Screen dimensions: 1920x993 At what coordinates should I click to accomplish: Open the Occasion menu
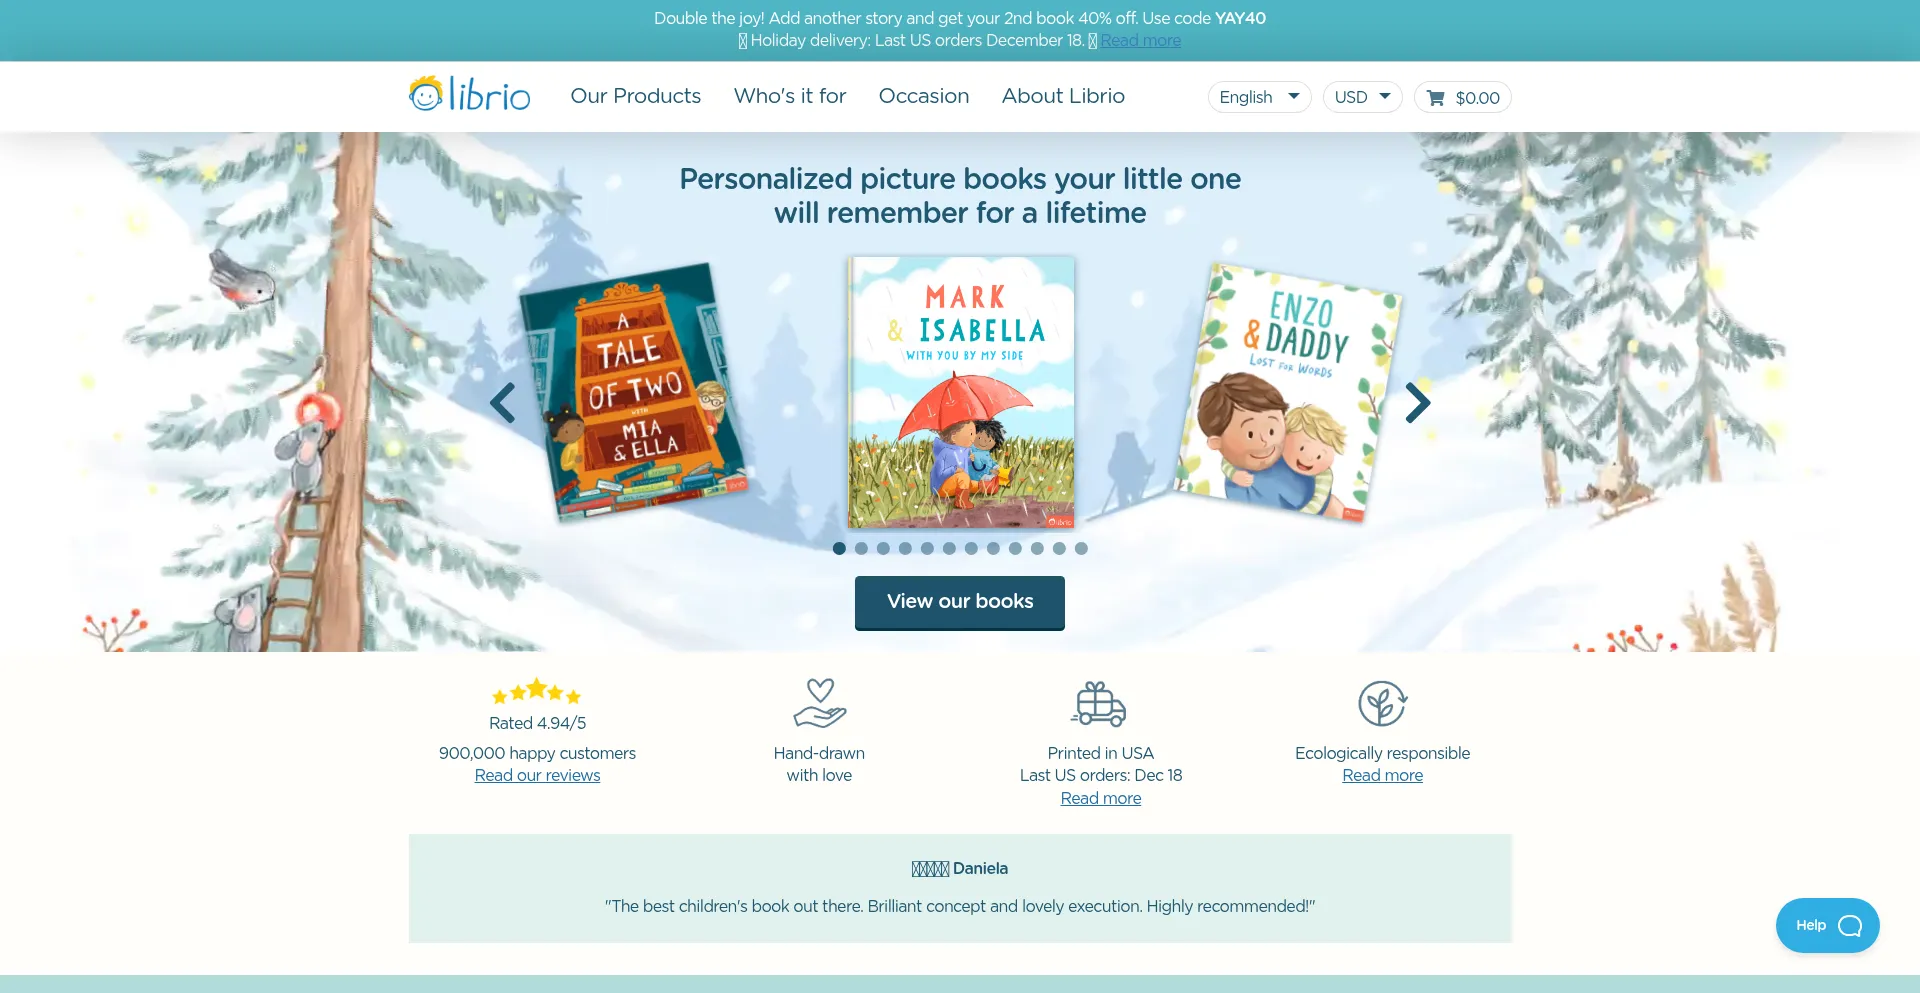pyautogui.click(x=924, y=96)
